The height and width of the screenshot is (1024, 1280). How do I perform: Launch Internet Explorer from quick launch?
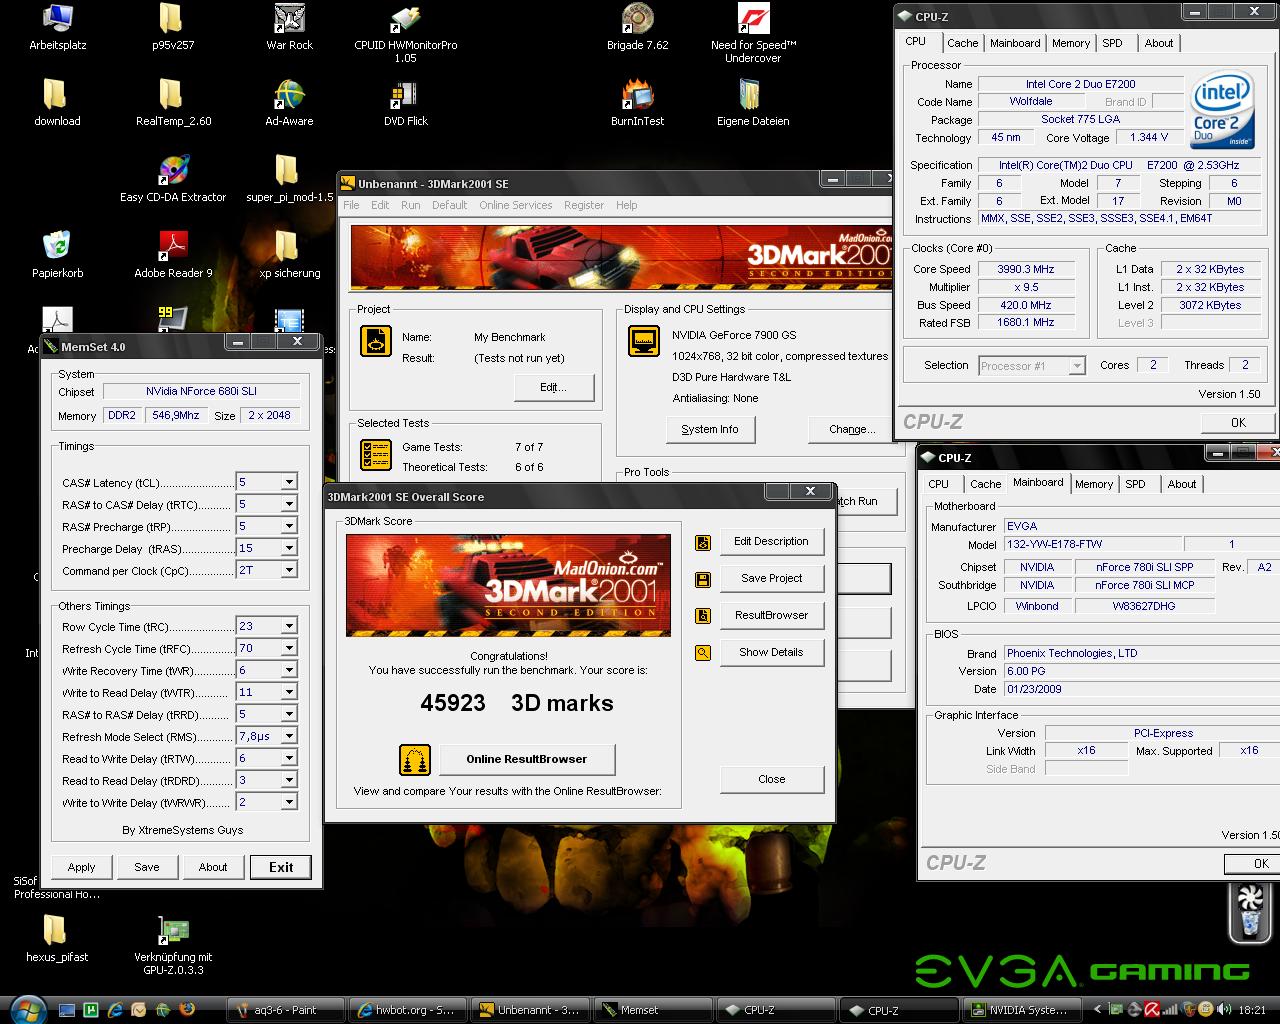click(115, 1009)
